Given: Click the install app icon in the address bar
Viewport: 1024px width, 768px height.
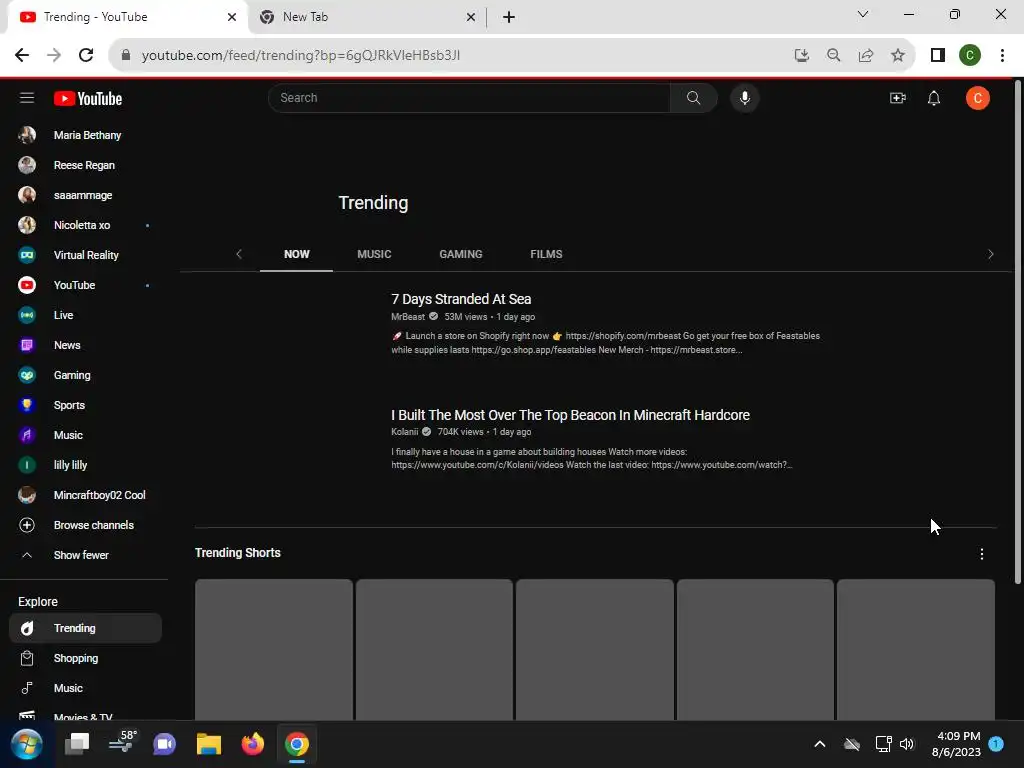Looking at the screenshot, I should coord(802,55).
